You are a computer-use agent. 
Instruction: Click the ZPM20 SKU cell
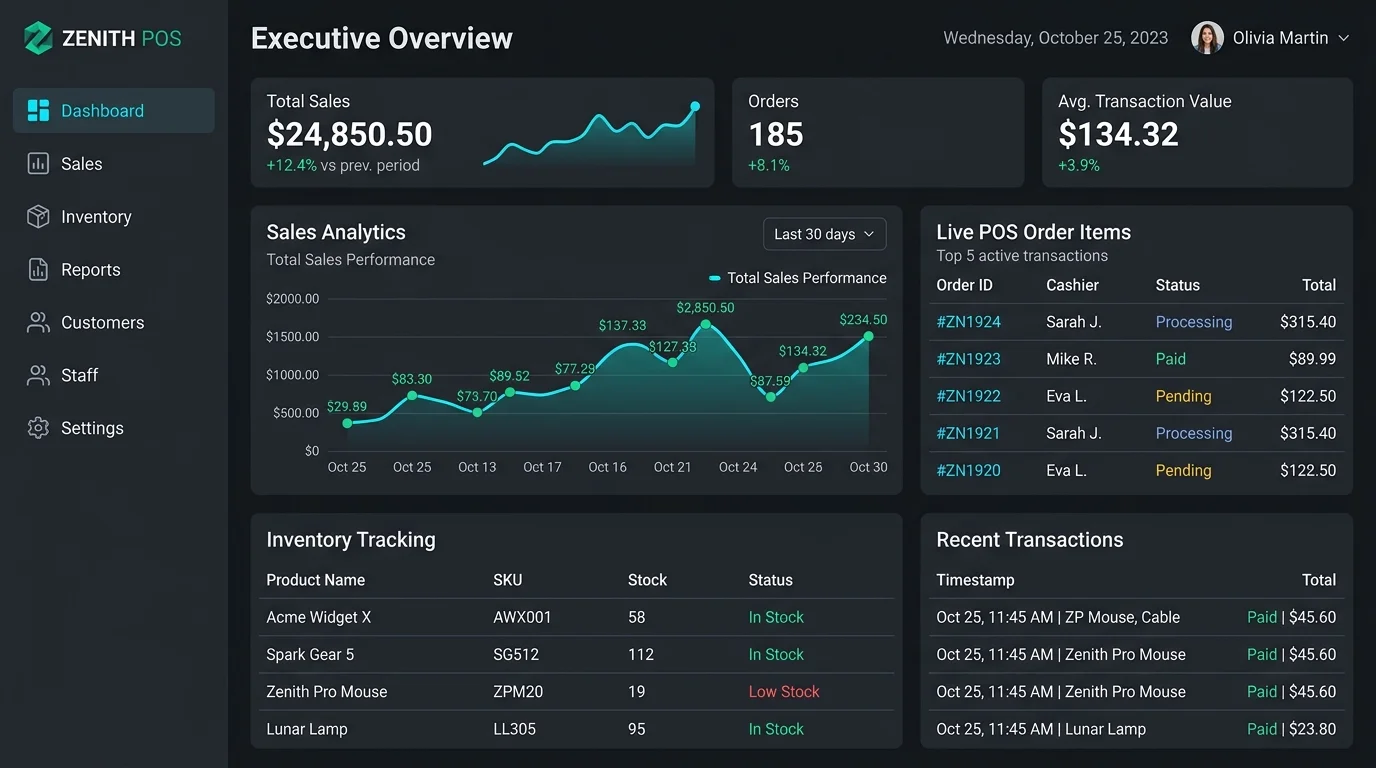pyautogui.click(x=518, y=692)
